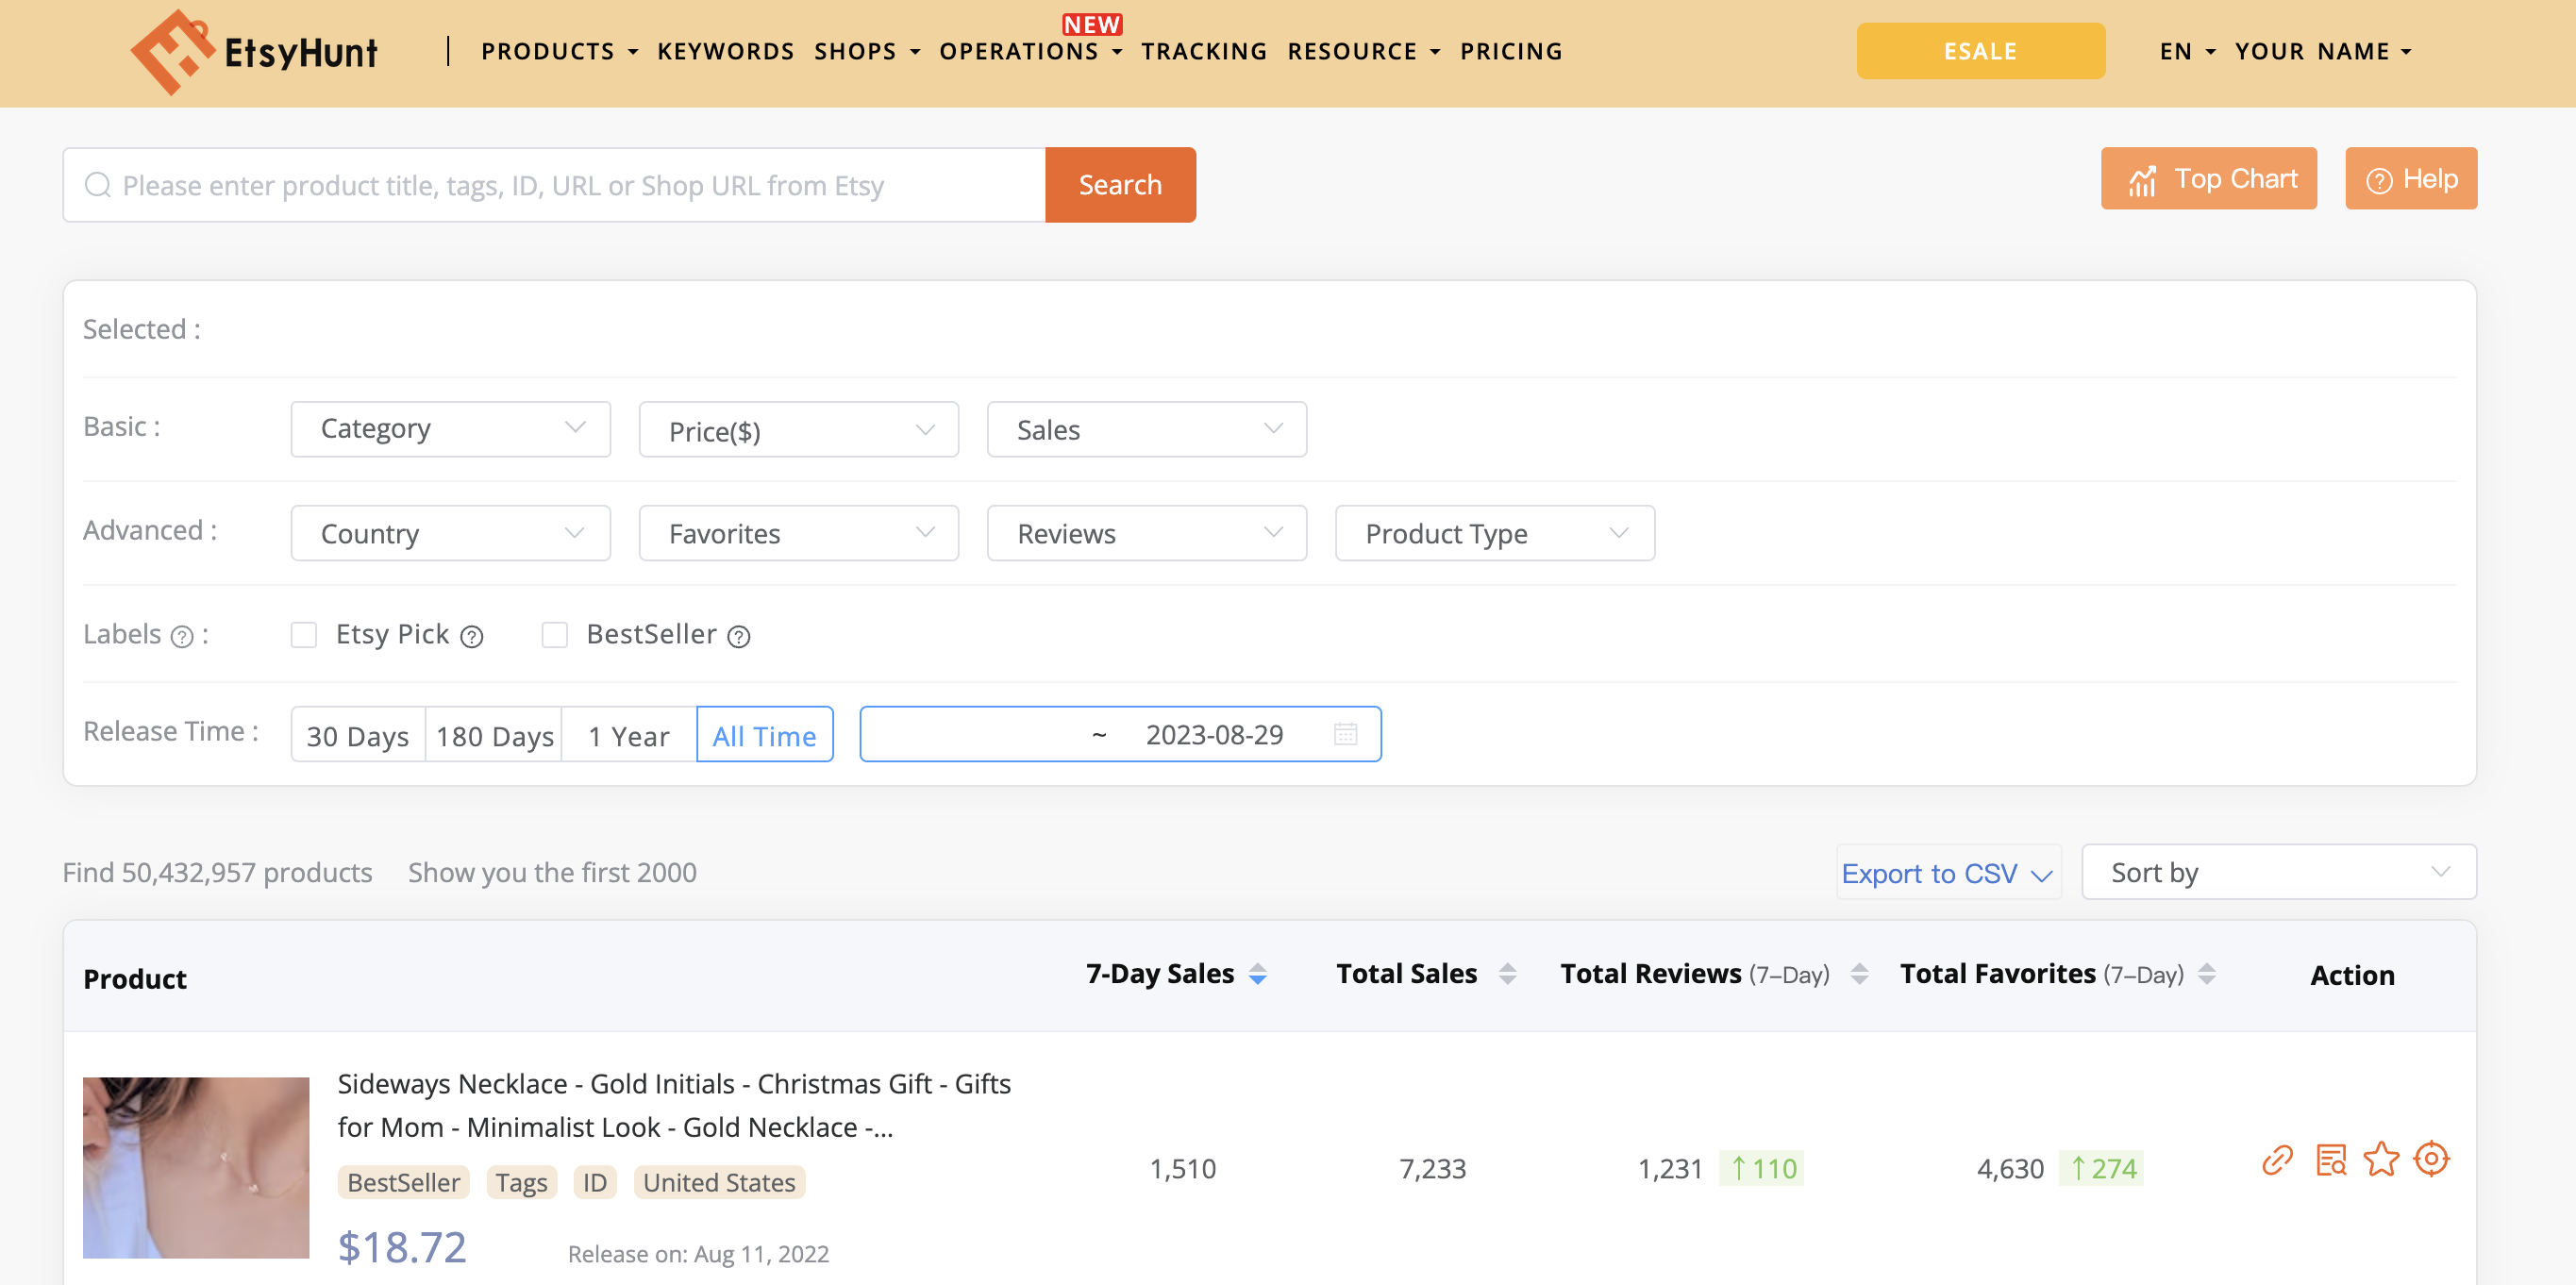Viewport: 2576px width, 1285px height.
Task: Click the Etsy Pick help question-mark icon
Action: coord(471,637)
